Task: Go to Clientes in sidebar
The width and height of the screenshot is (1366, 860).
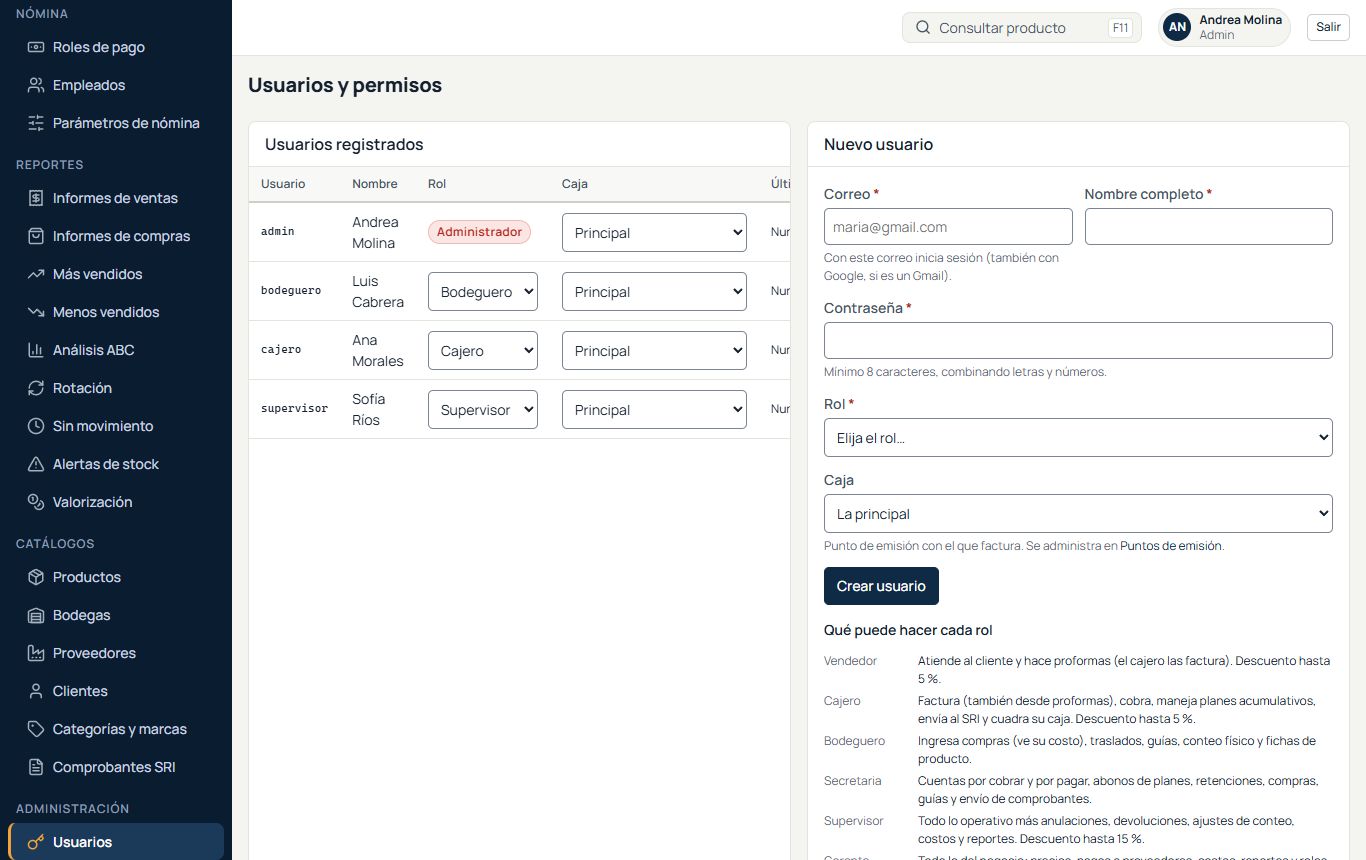Action: tap(116, 691)
